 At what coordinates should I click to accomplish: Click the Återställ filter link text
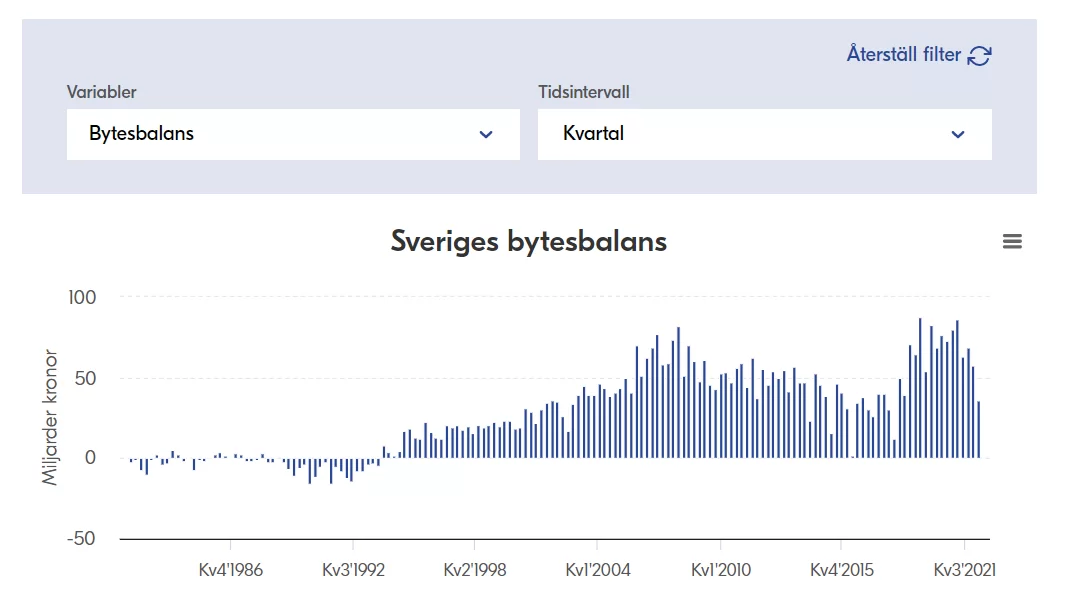coord(903,55)
